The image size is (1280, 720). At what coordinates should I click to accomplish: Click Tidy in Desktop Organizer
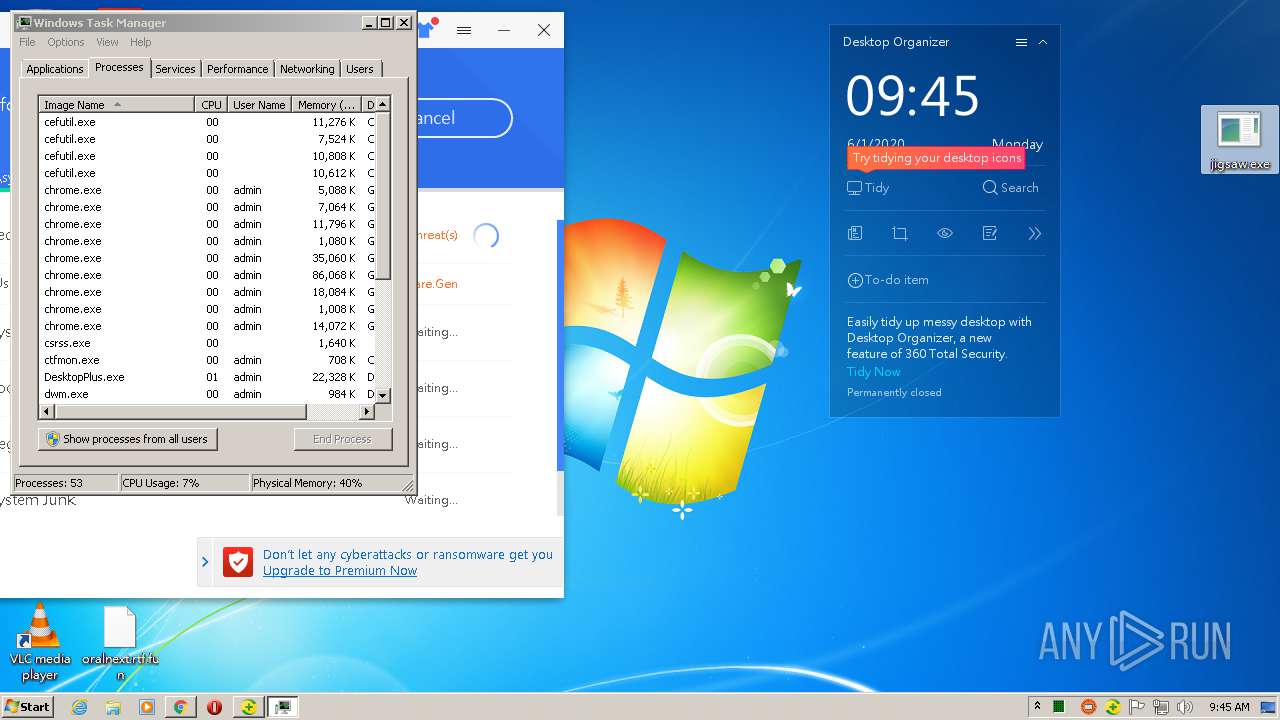tap(868, 187)
